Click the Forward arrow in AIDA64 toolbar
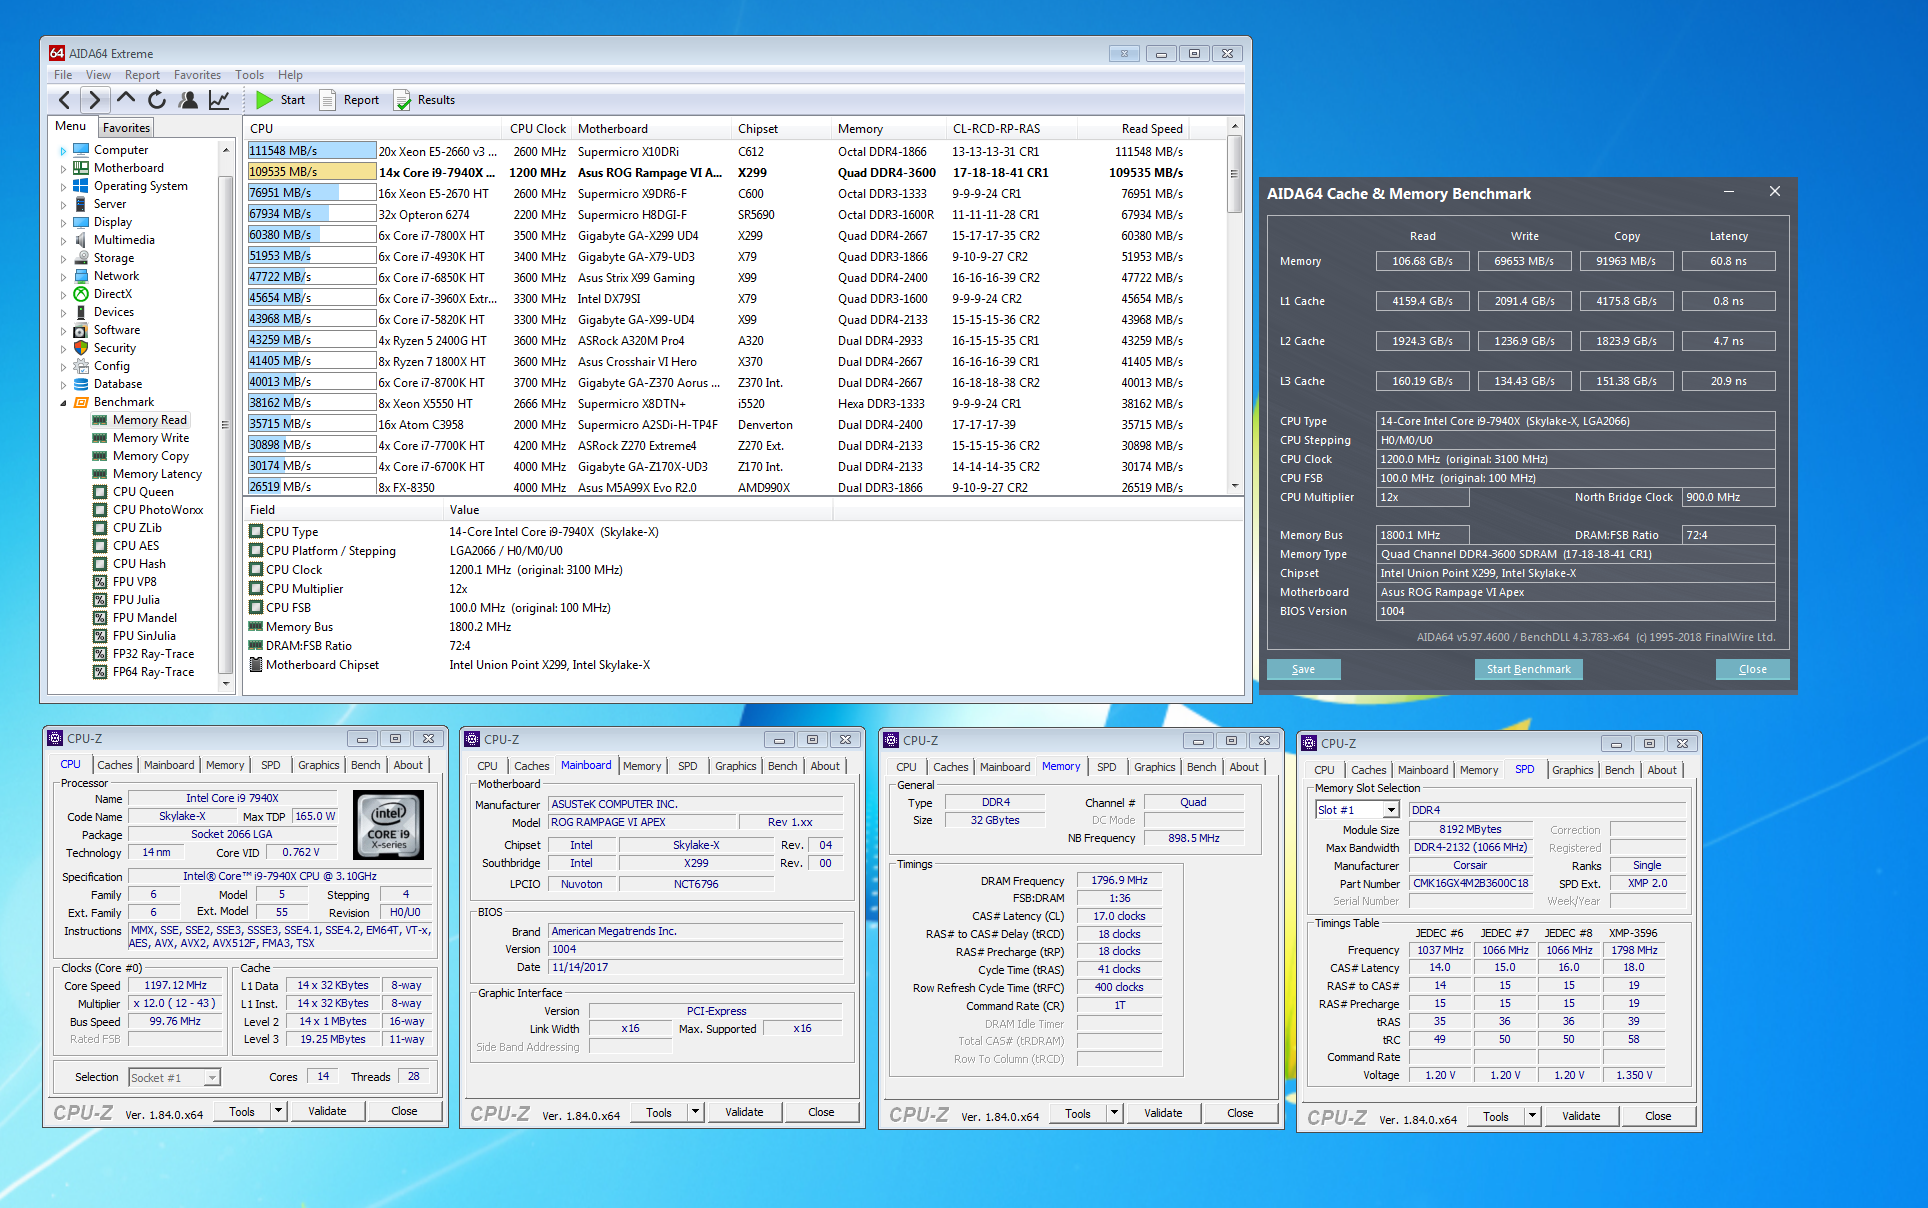The height and width of the screenshot is (1208, 1928). tap(94, 100)
